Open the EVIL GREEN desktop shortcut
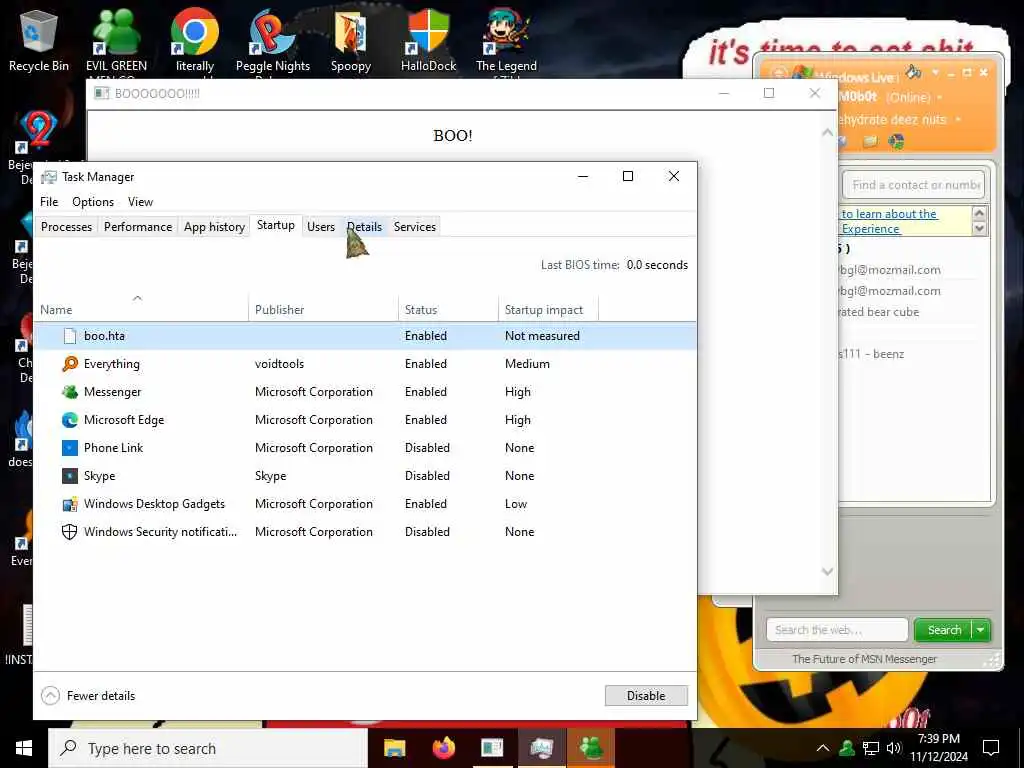Screen dimensions: 1024x768 click(116, 40)
